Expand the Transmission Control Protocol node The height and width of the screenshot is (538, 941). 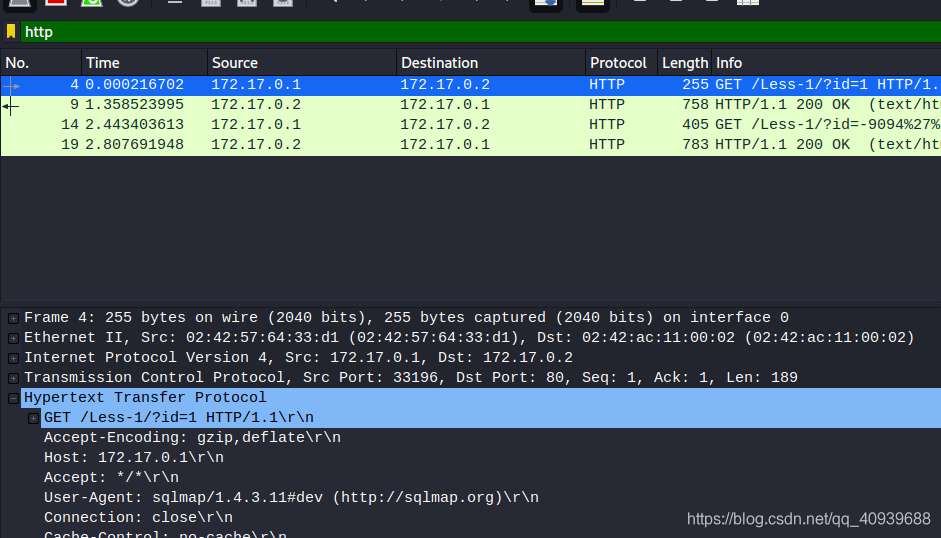13,378
